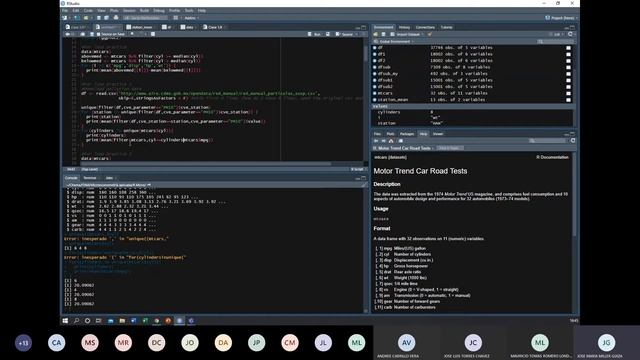
Task: Click the Go to file/function search box
Action: tap(145, 18)
